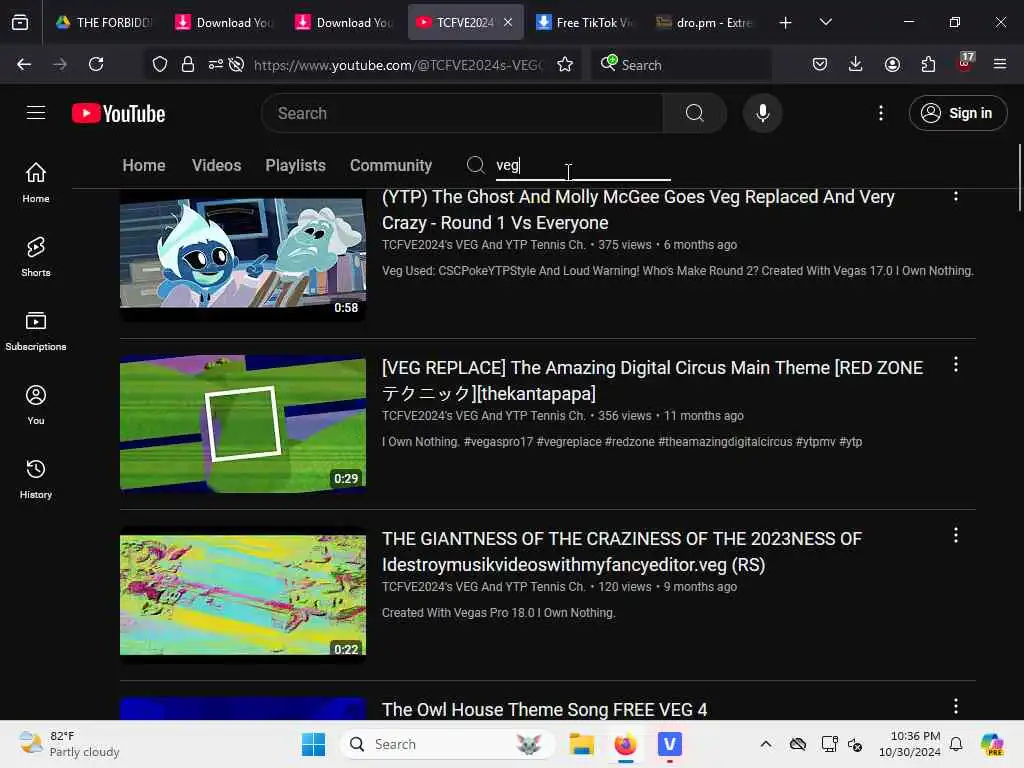The width and height of the screenshot is (1024, 768).
Task: Open History in the sidebar
Action: click(36, 479)
